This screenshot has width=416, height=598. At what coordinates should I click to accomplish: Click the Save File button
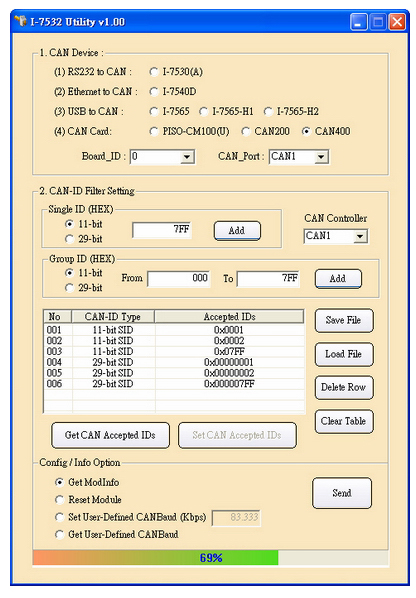pos(344,320)
